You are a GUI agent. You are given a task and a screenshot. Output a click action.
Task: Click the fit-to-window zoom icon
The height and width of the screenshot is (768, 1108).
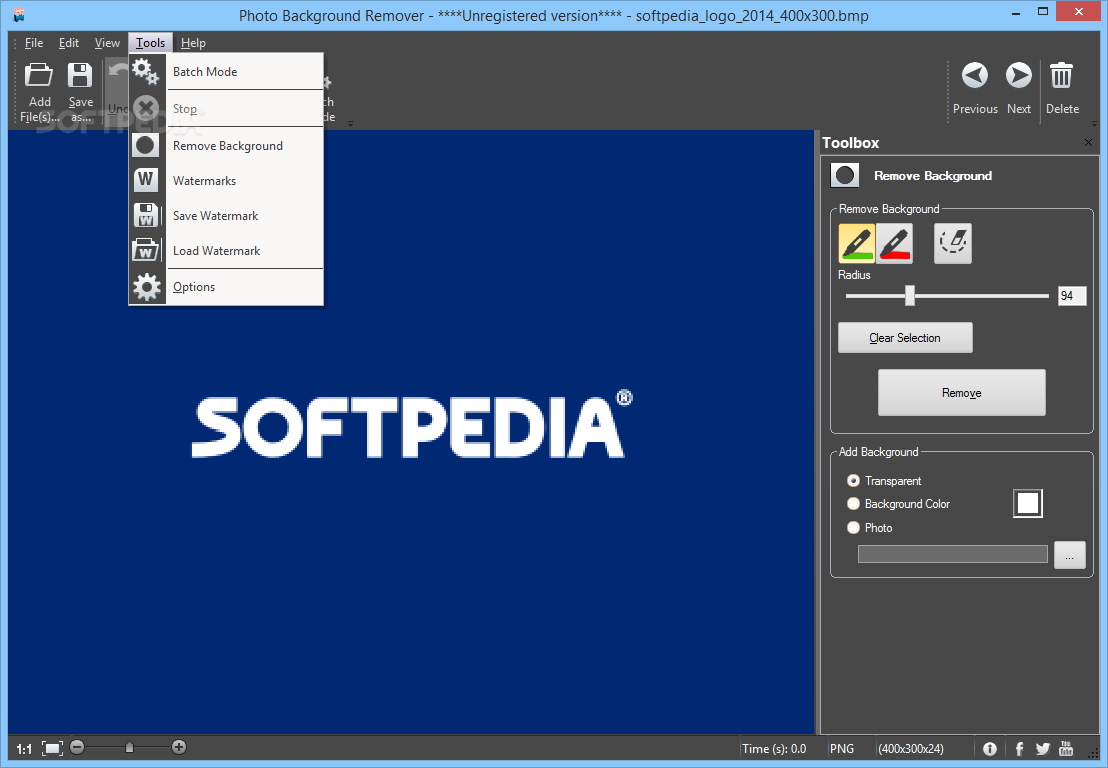(52, 748)
